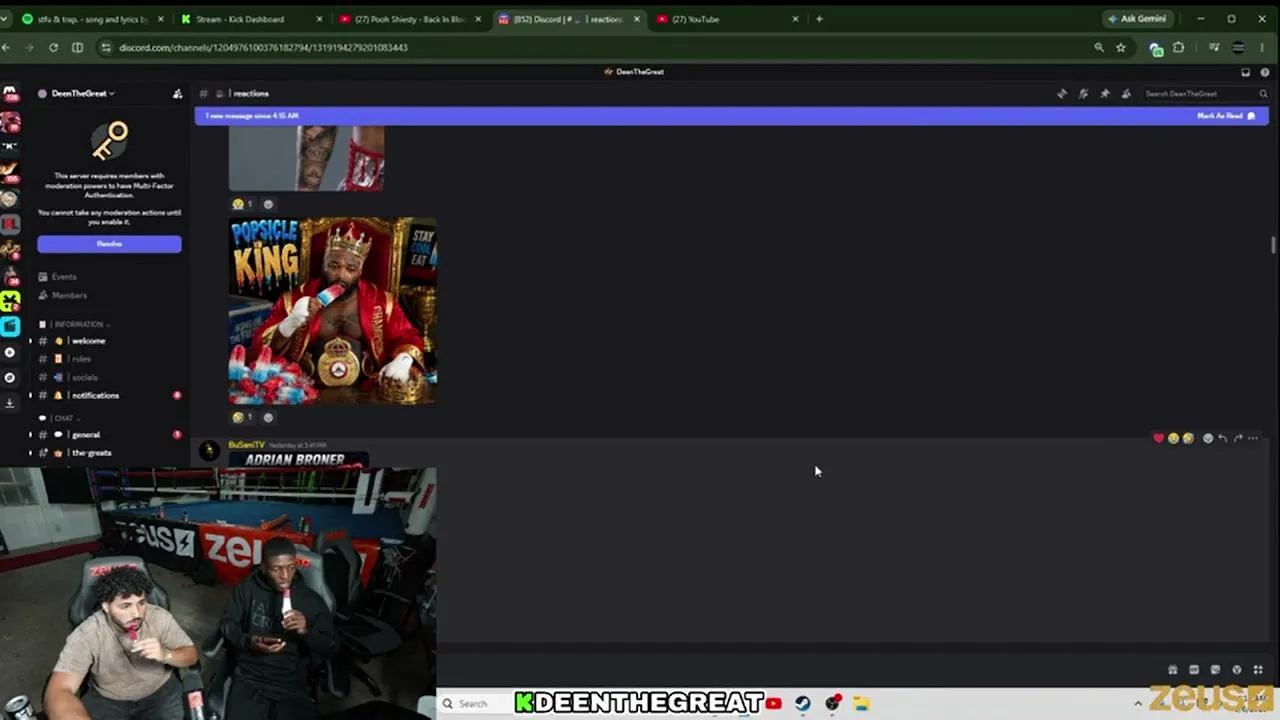The width and height of the screenshot is (1280, 720).
Task: Switch to the (27) YouTube tab
Action: [x=728, y=19]
